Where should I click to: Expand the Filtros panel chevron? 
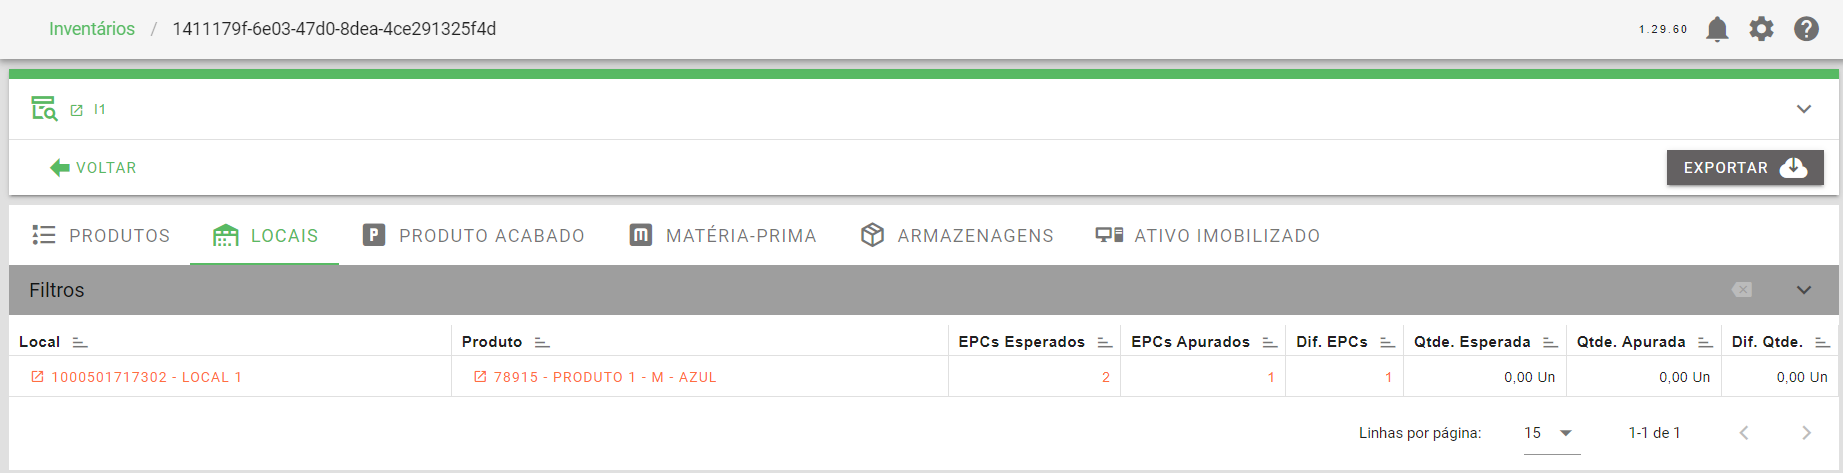click(x=1804, y=290)
